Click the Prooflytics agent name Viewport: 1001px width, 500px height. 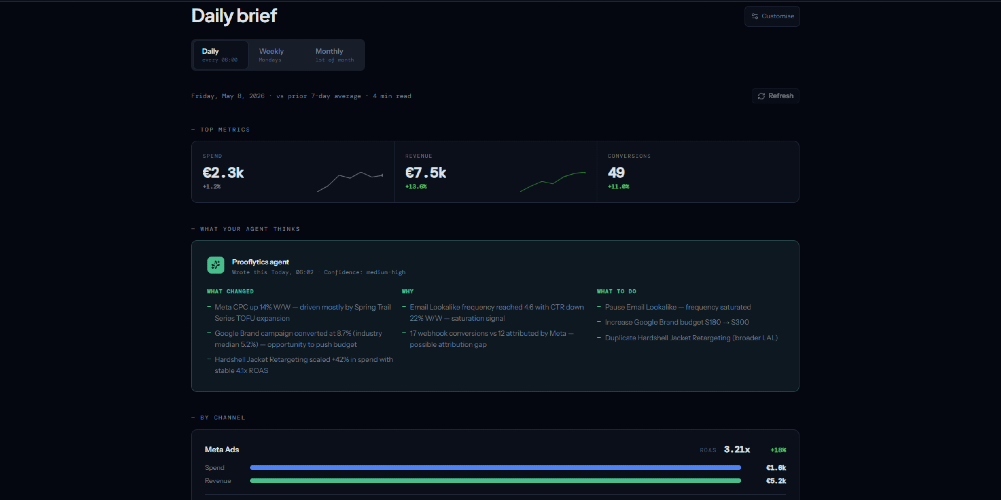click(x=260, y=262)
